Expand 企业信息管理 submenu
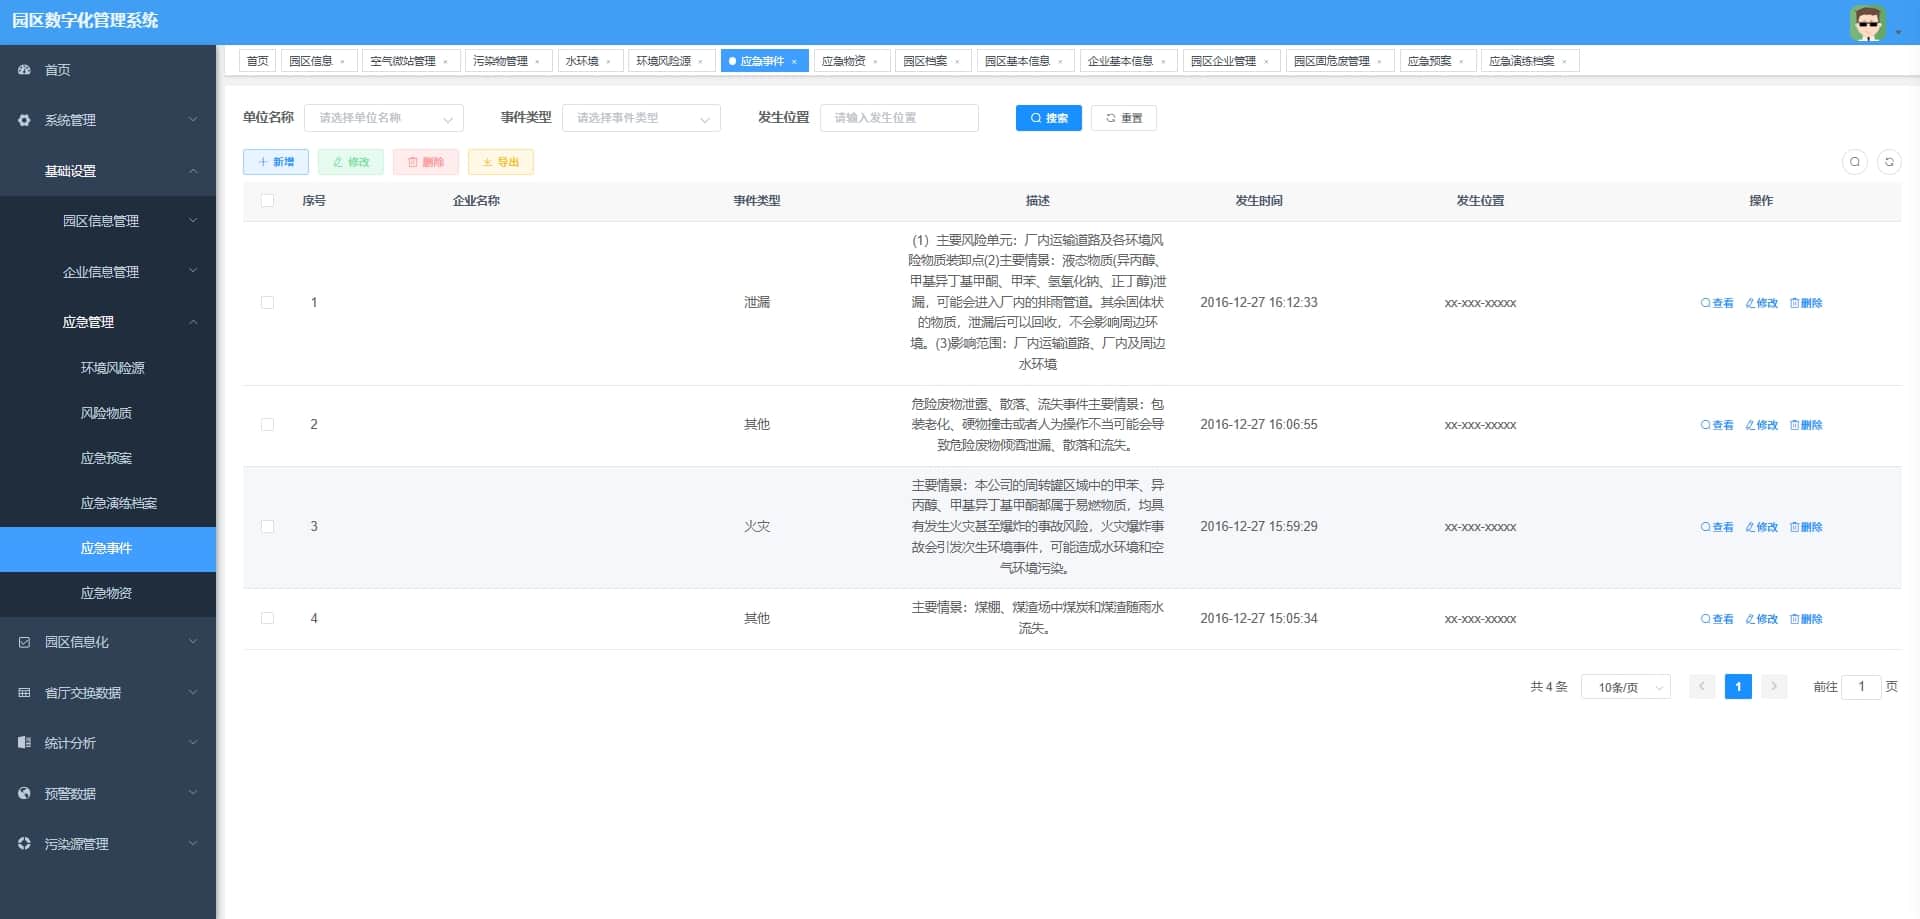This screenshot has width=1920, height=919. 108,271
